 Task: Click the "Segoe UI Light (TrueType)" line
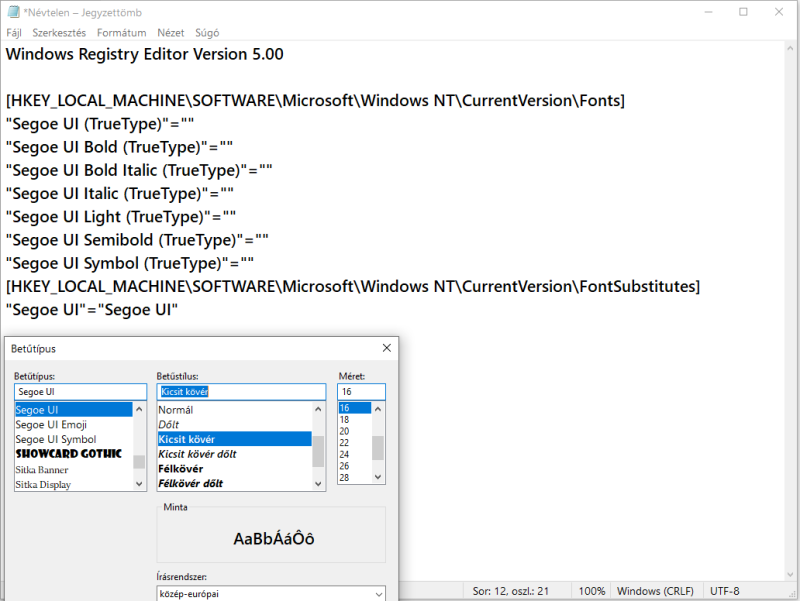(121, 217)
